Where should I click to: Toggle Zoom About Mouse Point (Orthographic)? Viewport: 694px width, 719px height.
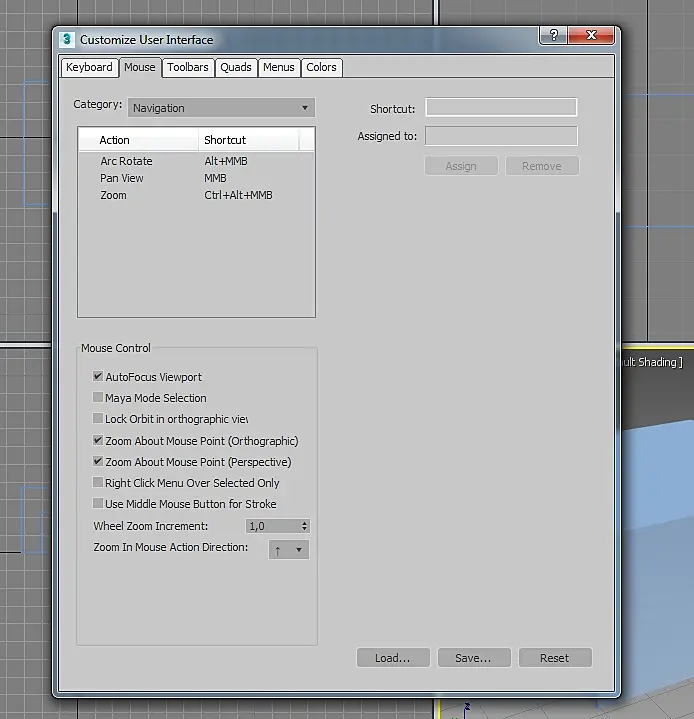point(98,440)
